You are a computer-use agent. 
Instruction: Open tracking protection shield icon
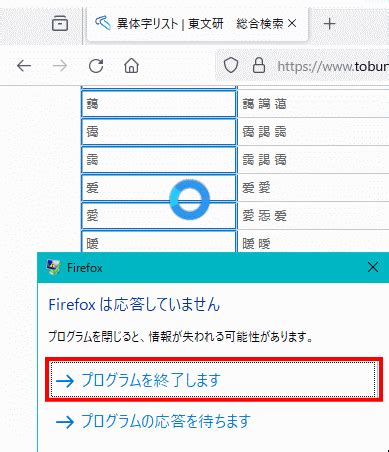tap(231, 65)
